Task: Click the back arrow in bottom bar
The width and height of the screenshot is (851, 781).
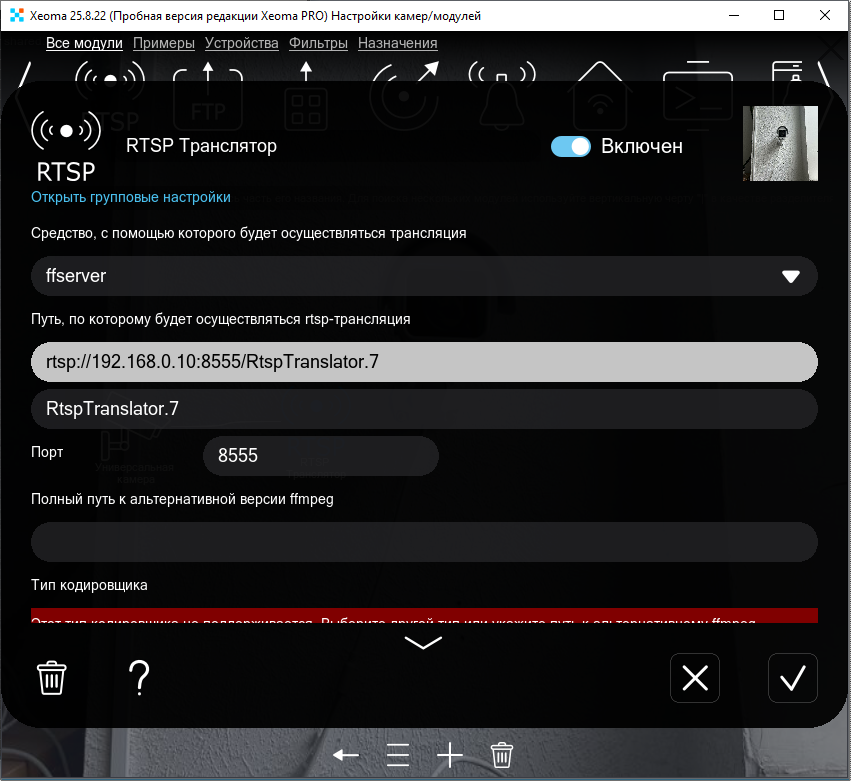Action: click(x=346, y=755)
